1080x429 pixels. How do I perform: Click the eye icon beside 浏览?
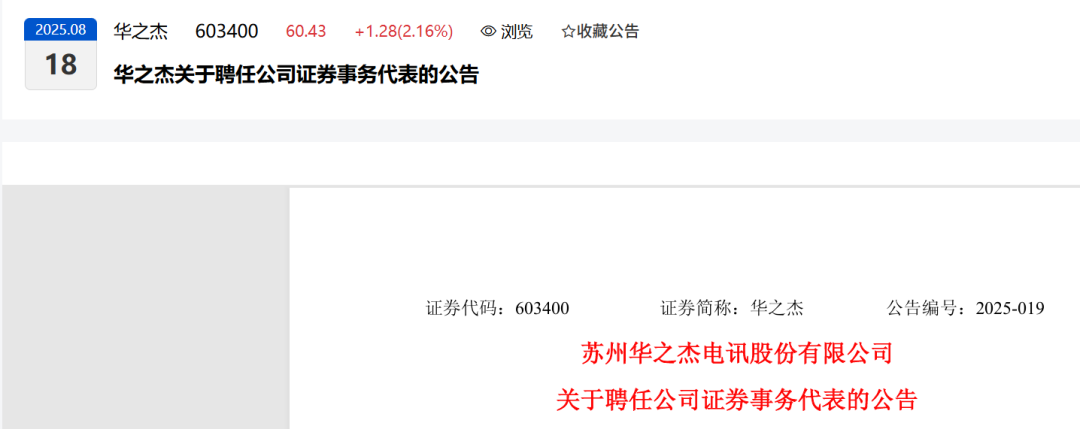[488, 31]
